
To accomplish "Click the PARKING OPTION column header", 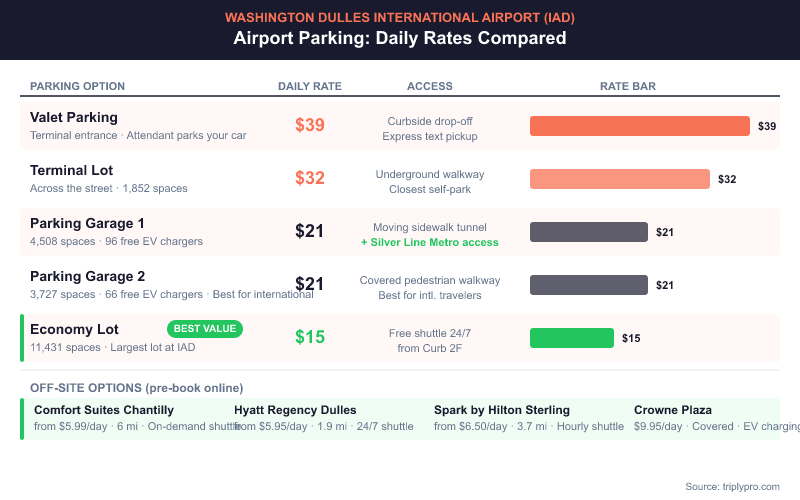I will (x=78, y=86).
